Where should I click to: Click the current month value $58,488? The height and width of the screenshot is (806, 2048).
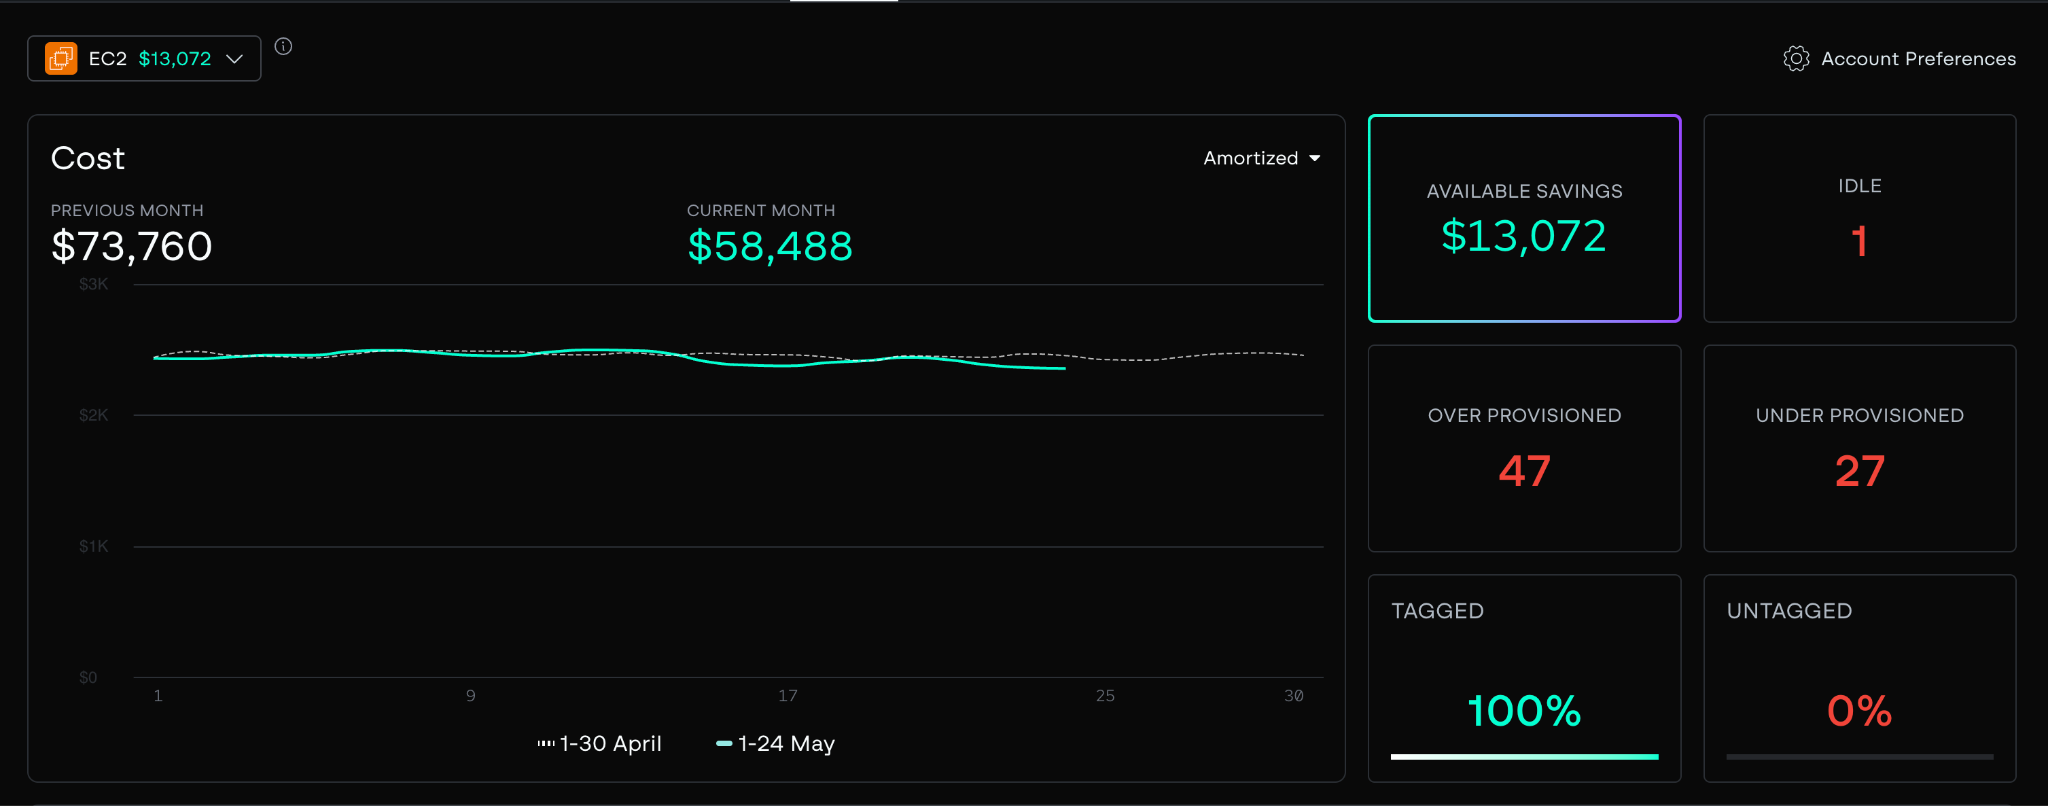point(770,246)
